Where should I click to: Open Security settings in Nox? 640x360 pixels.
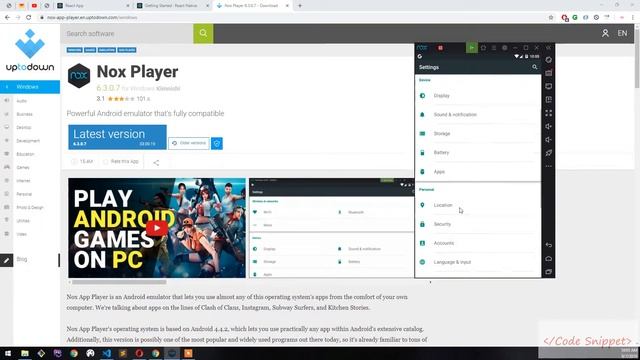pos(478,224)
